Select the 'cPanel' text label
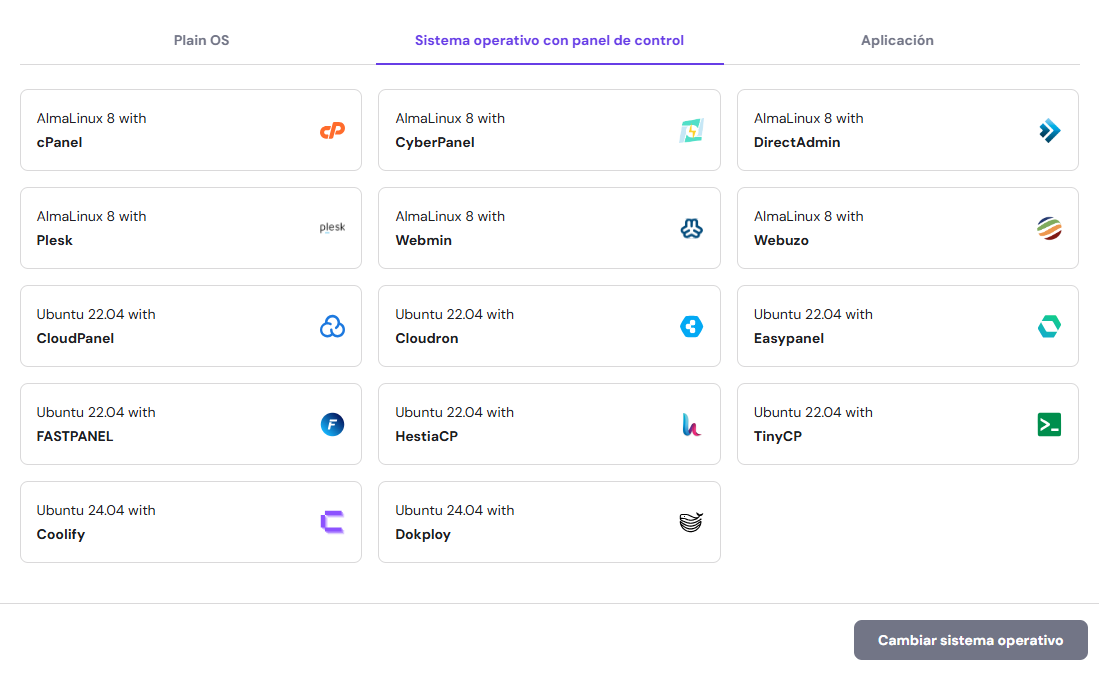 60,142
